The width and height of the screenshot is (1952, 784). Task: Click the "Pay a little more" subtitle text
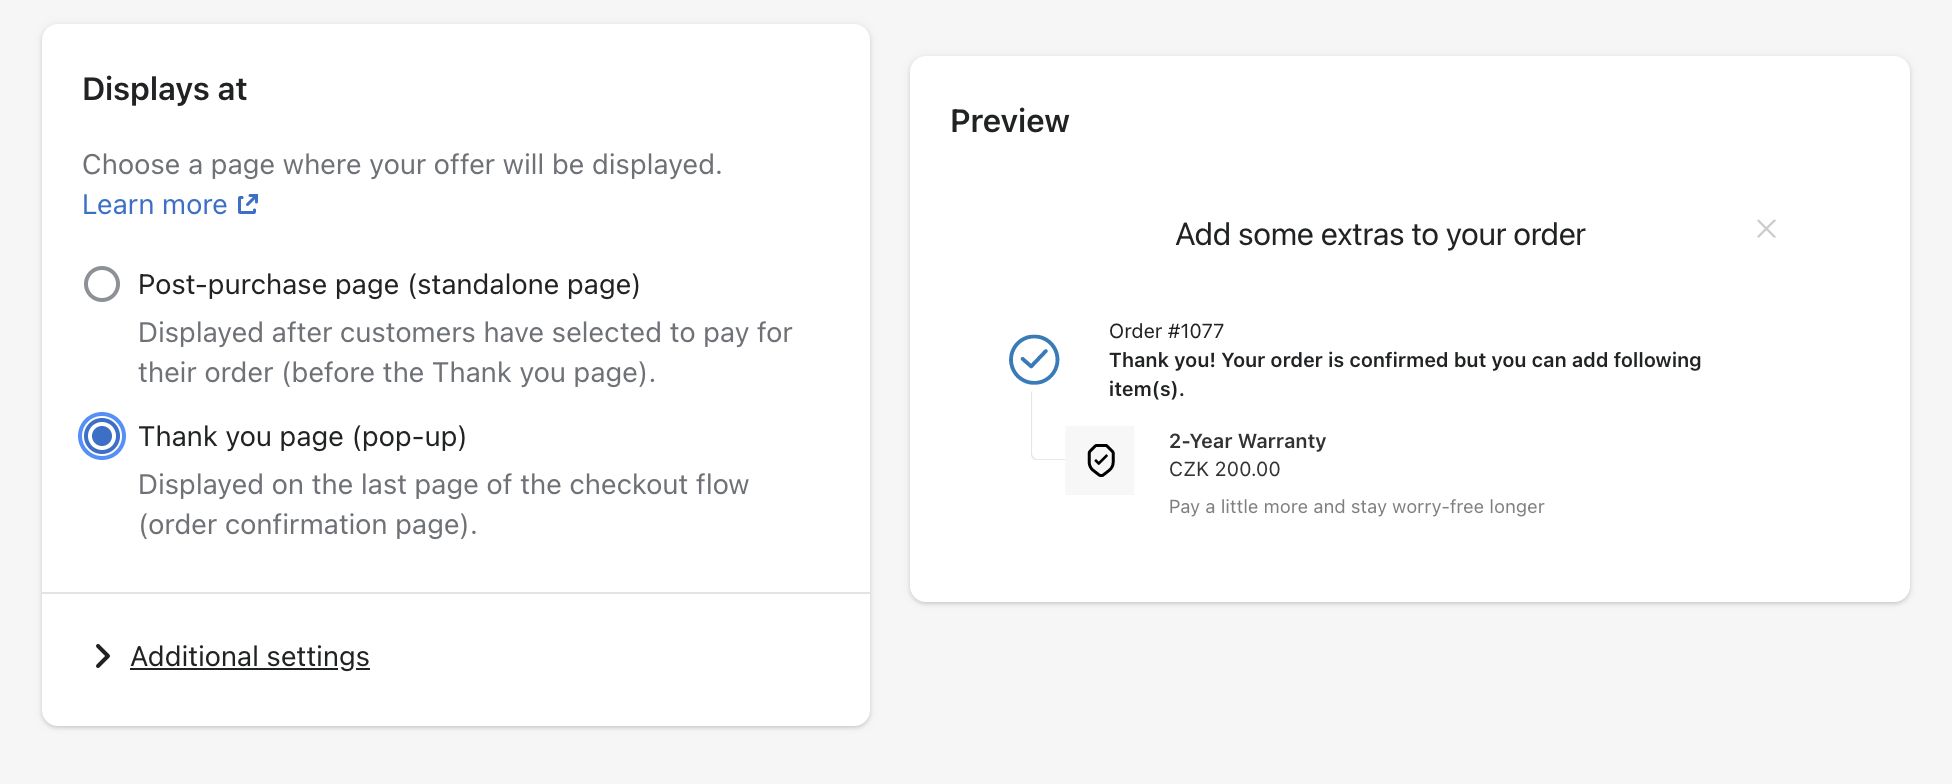[x=1356, y=506]
